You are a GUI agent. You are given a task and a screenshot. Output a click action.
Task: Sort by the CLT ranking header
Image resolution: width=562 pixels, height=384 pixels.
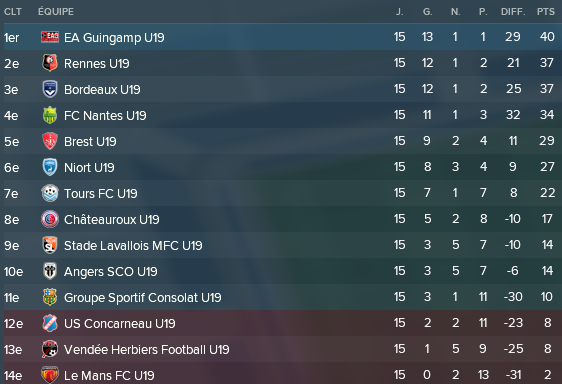click(13, 12)
